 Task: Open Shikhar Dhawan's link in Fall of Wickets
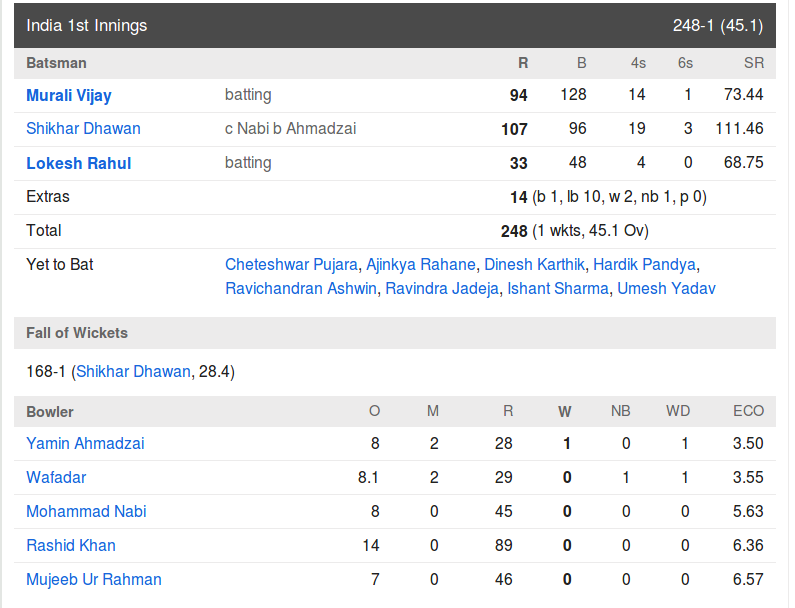pyautogui.click(x=133, y=371)
